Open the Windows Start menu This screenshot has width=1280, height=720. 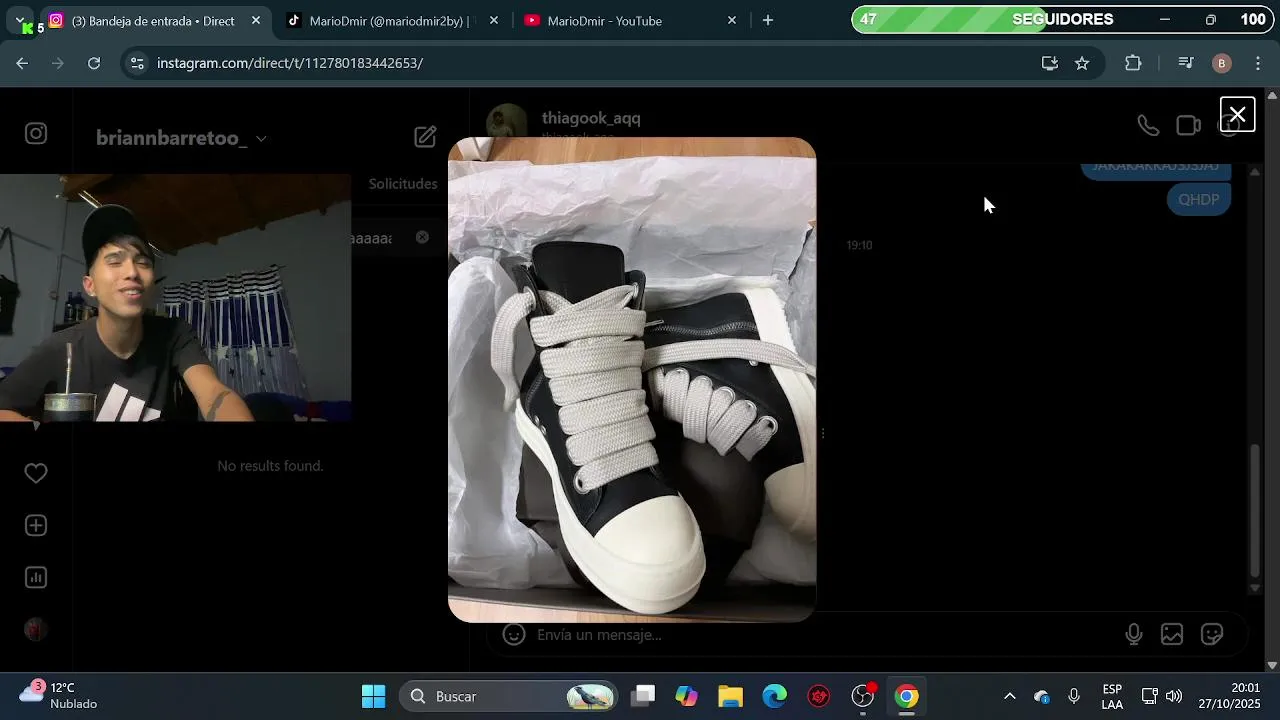tap(373, 696)
